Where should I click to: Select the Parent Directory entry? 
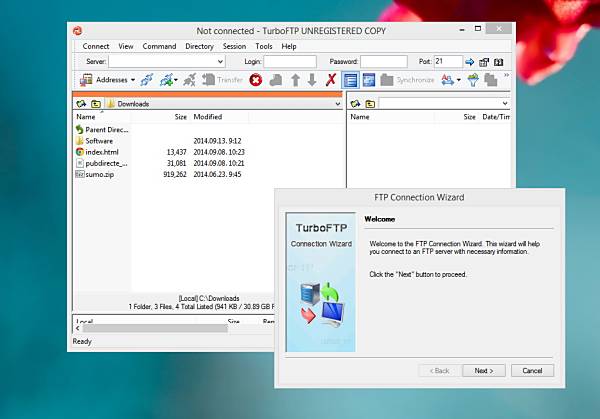point(102,130)
